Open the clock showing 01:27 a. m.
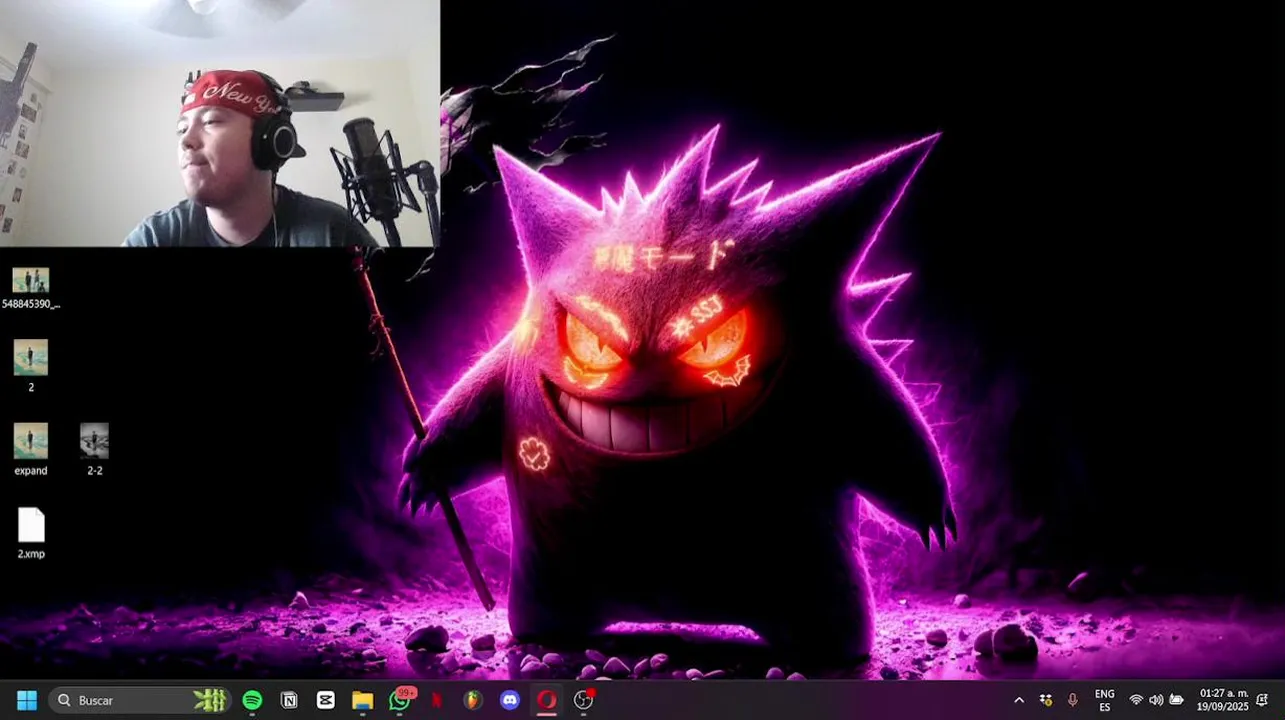The height and width of the screenshot is (720, 1285). 1222,700
